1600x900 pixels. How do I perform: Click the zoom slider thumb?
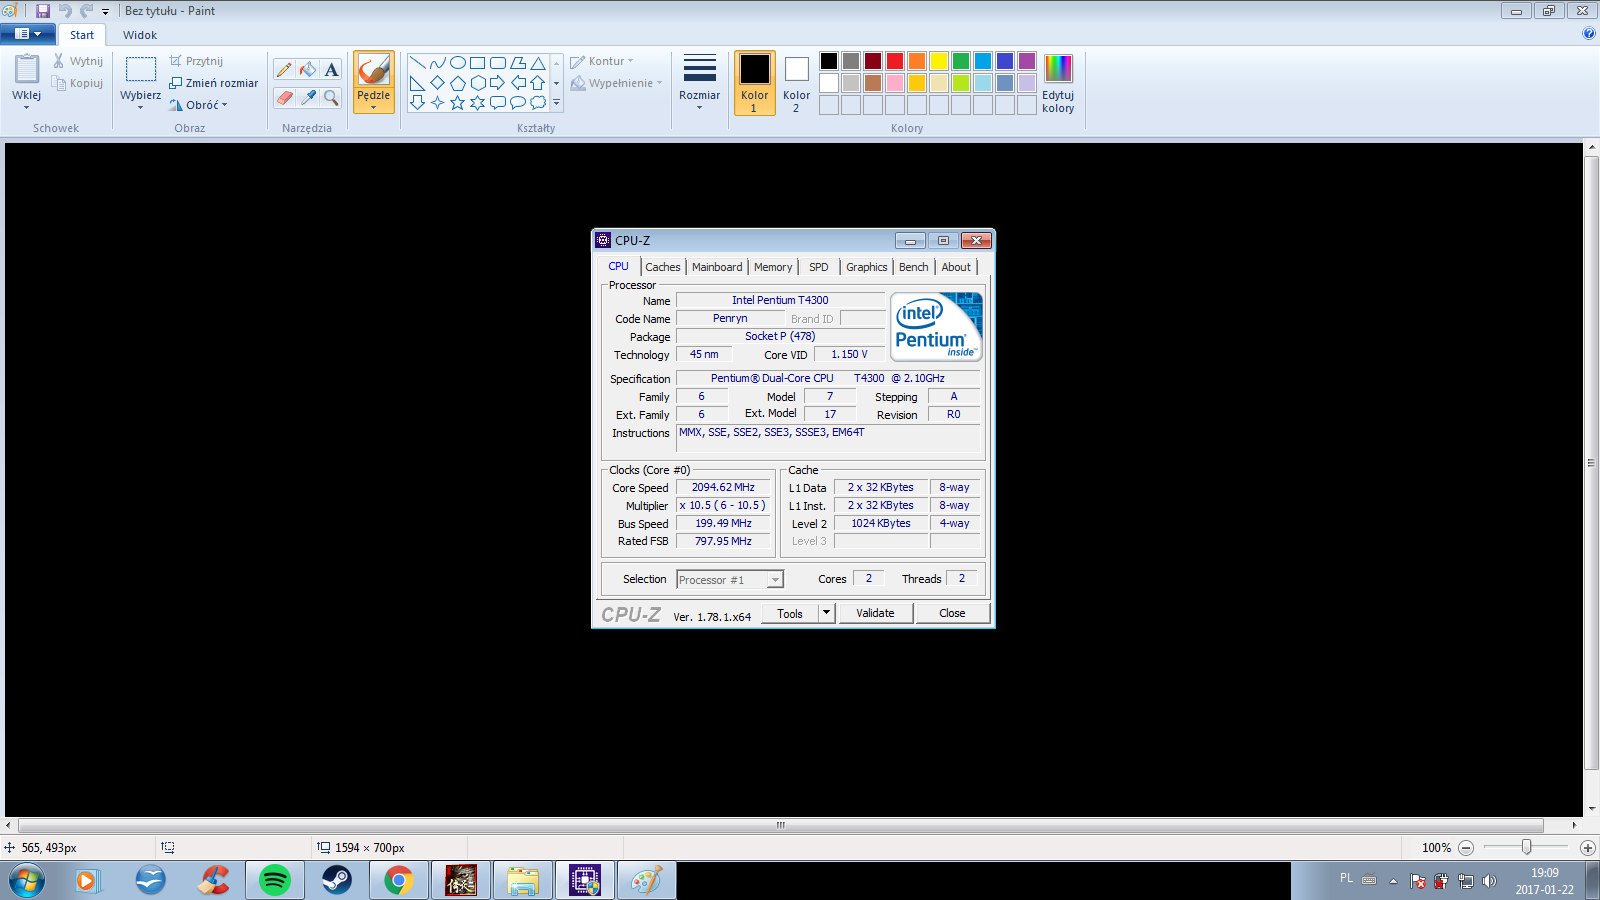1526,847
